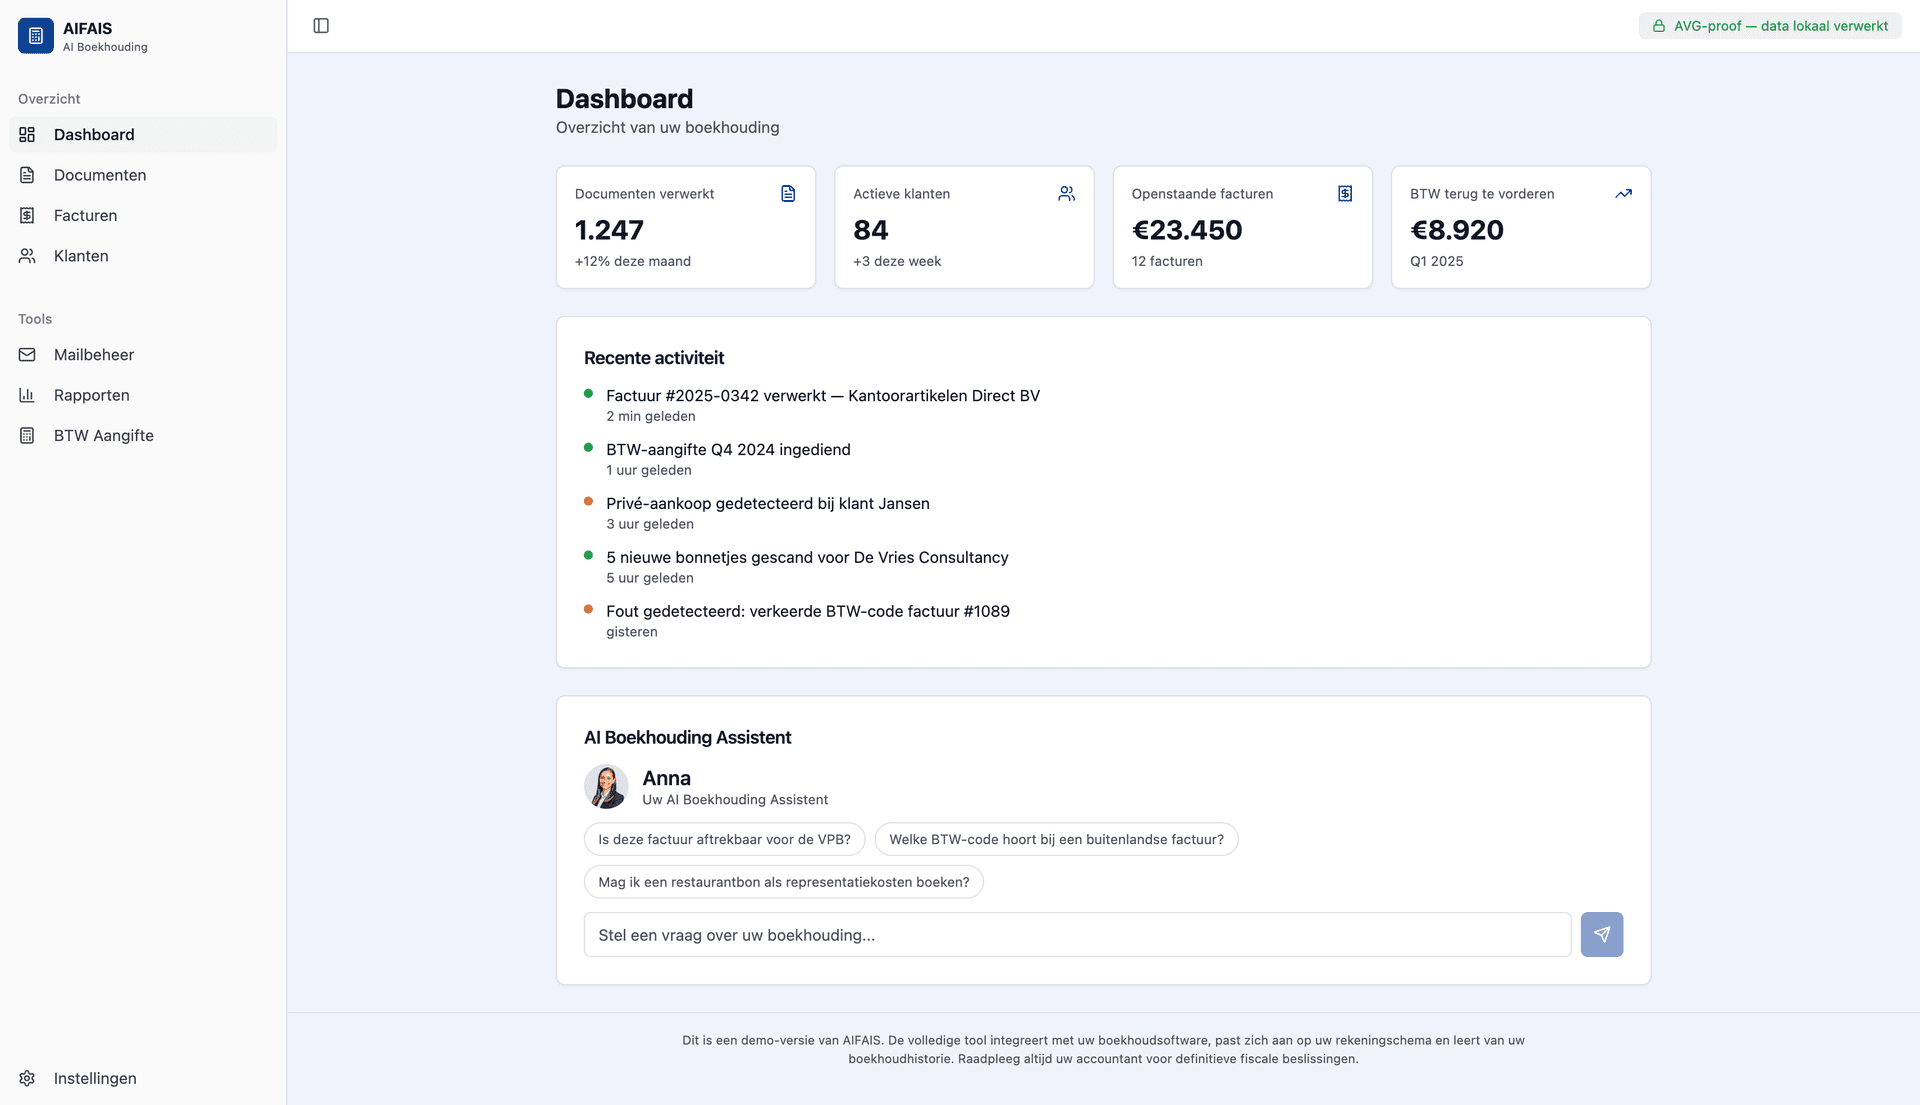
Task: Switch to the Dashboard section
Action: click(x=94, y=134)
